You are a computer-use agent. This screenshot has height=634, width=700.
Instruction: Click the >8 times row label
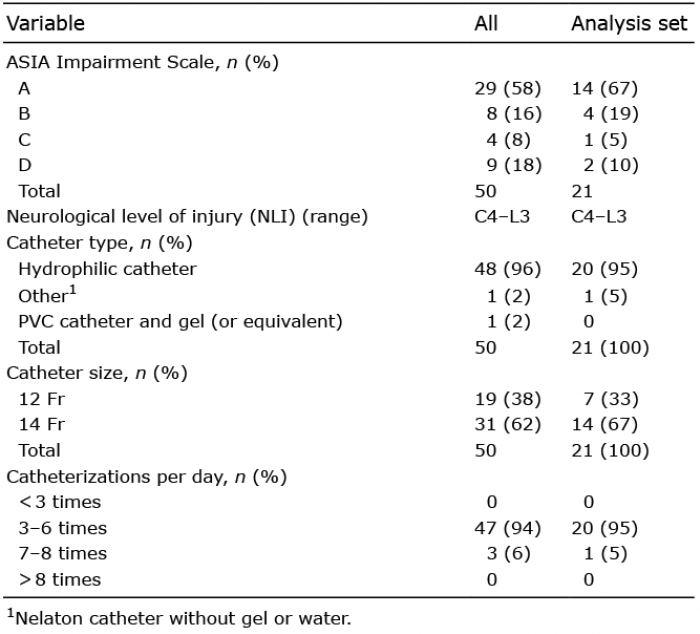click(x=60, y=580)
